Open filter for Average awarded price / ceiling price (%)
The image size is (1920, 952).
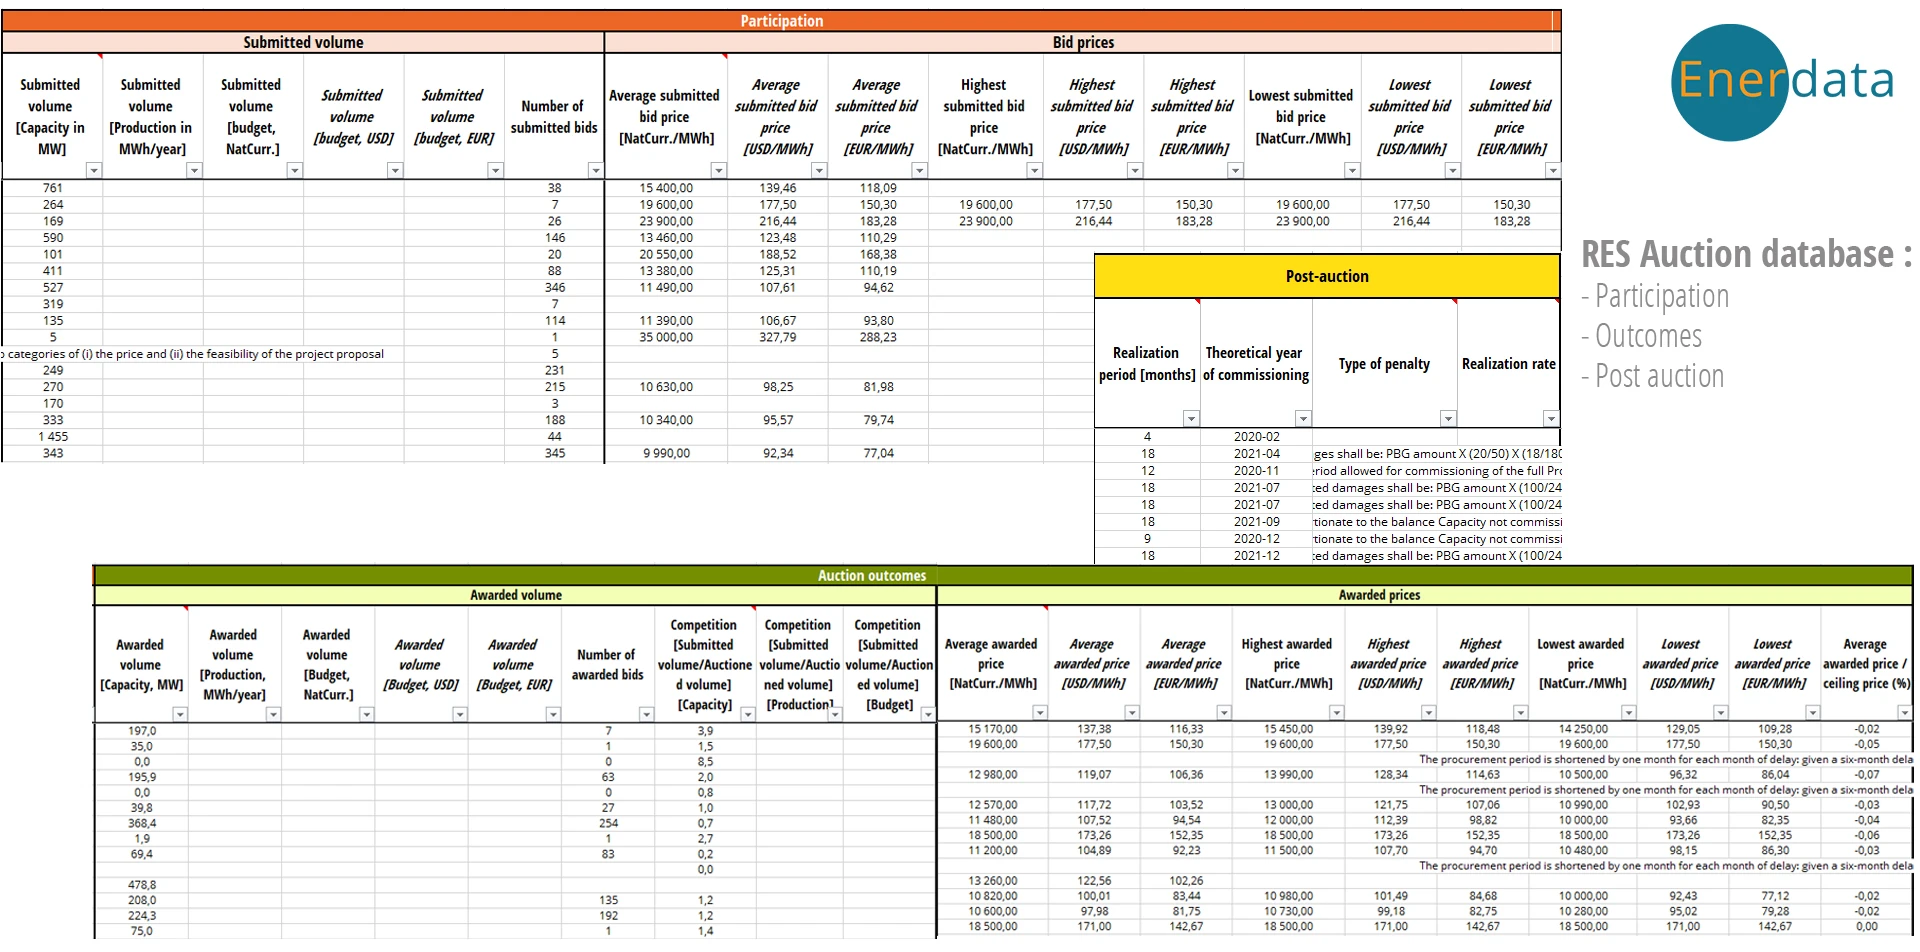click(1904, 712)
